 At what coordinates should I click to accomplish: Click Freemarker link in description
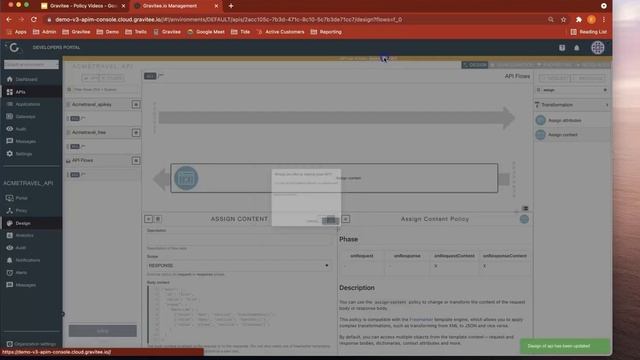[421, 320]
